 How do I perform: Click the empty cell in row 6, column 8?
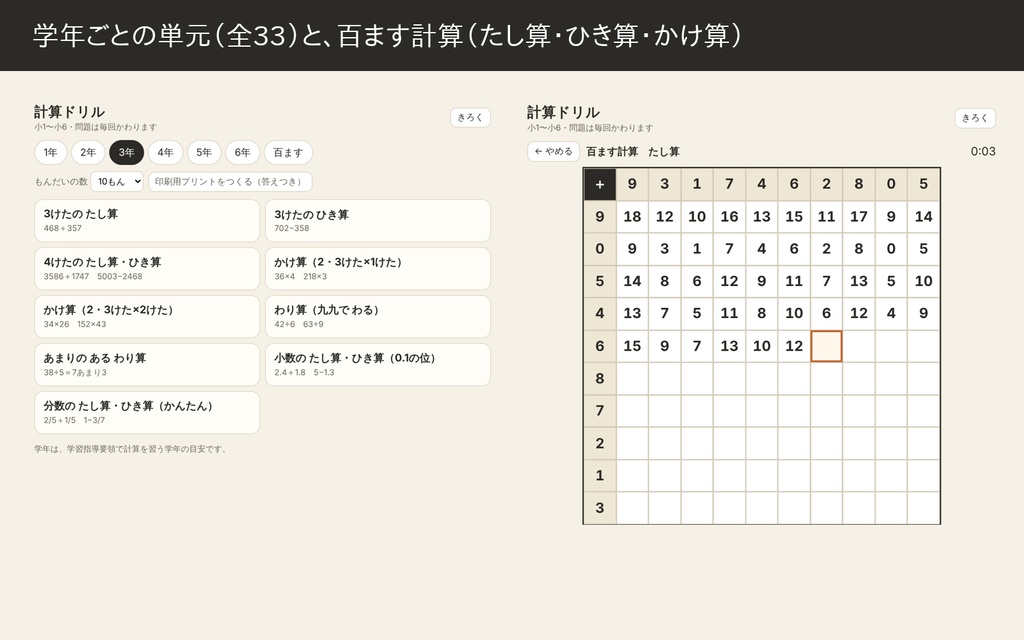click(859, 346)
